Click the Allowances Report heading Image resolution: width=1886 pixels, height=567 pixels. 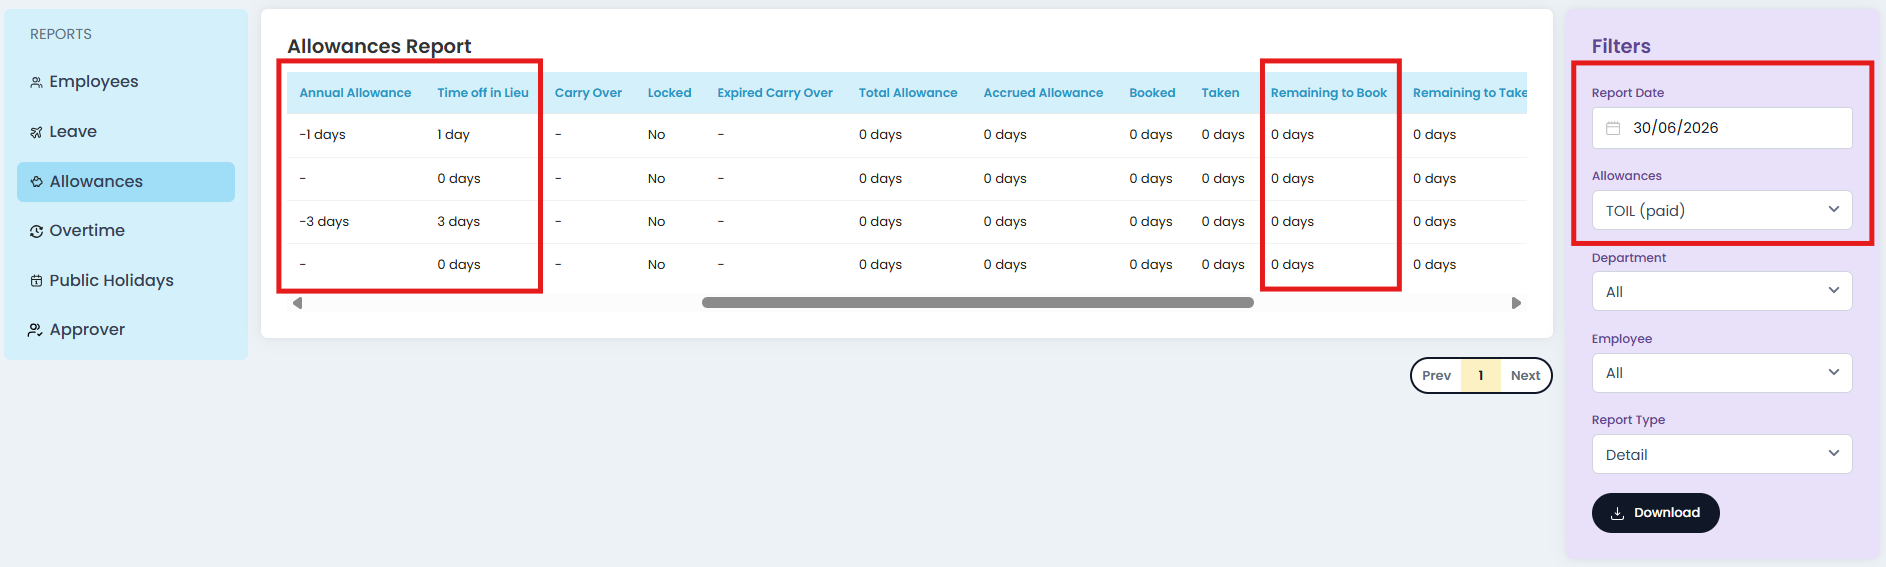click(x=379, y=46)
